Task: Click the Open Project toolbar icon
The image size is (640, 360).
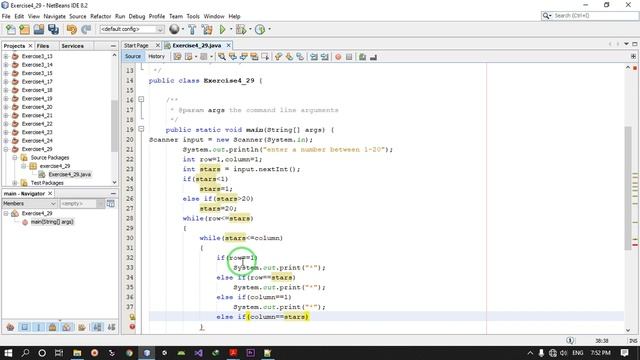Action: 39,29
